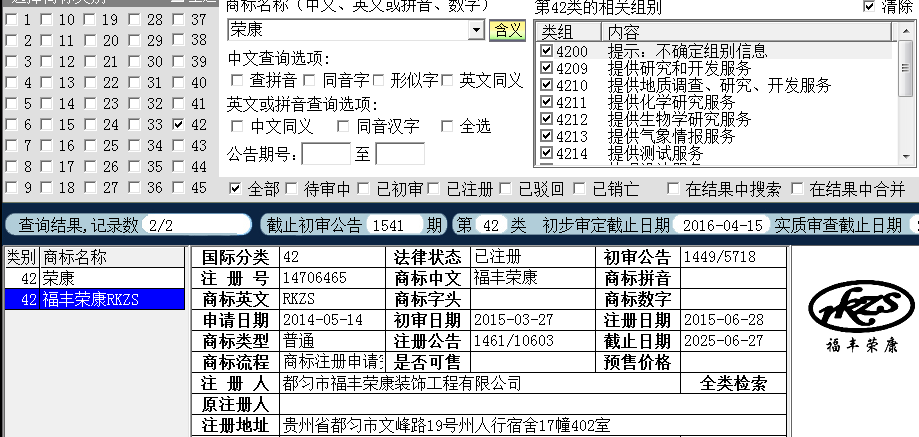Enable the 形似字 option
Image resolution: width=919 pixels, height=437 pixels.
[x=379, y=80]
